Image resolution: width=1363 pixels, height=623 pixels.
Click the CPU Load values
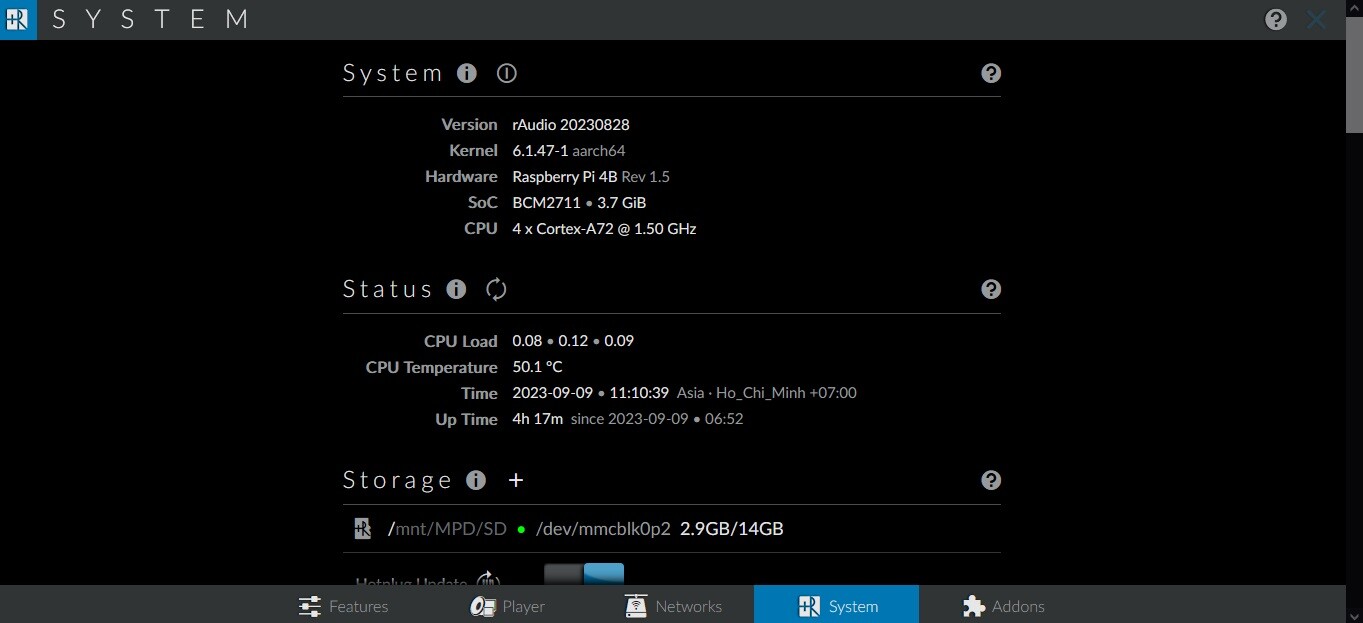tap(573, 341)
